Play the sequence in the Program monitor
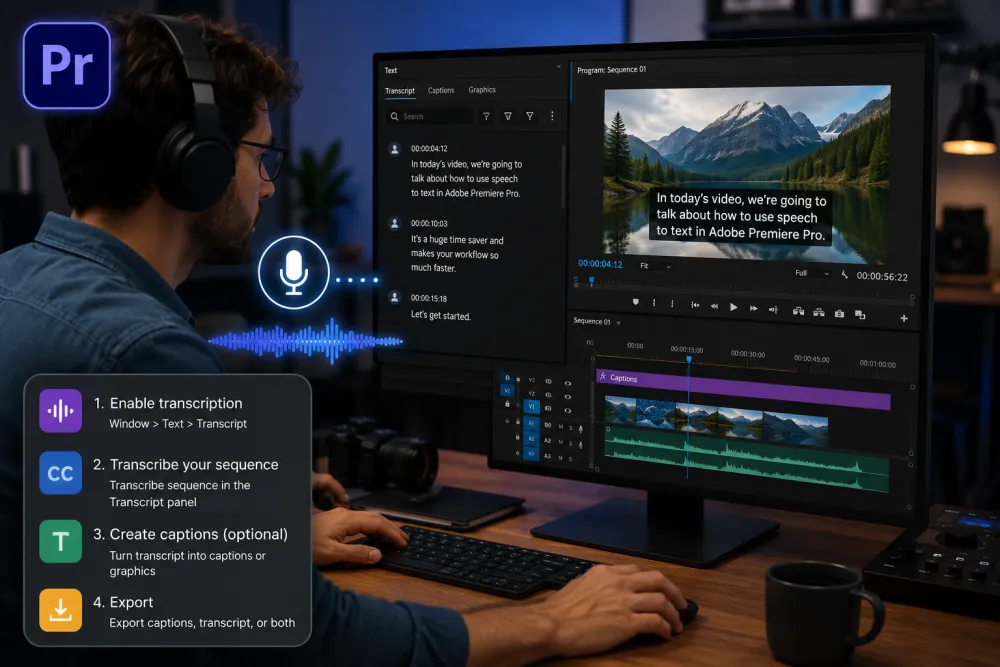 coord(733,307)
